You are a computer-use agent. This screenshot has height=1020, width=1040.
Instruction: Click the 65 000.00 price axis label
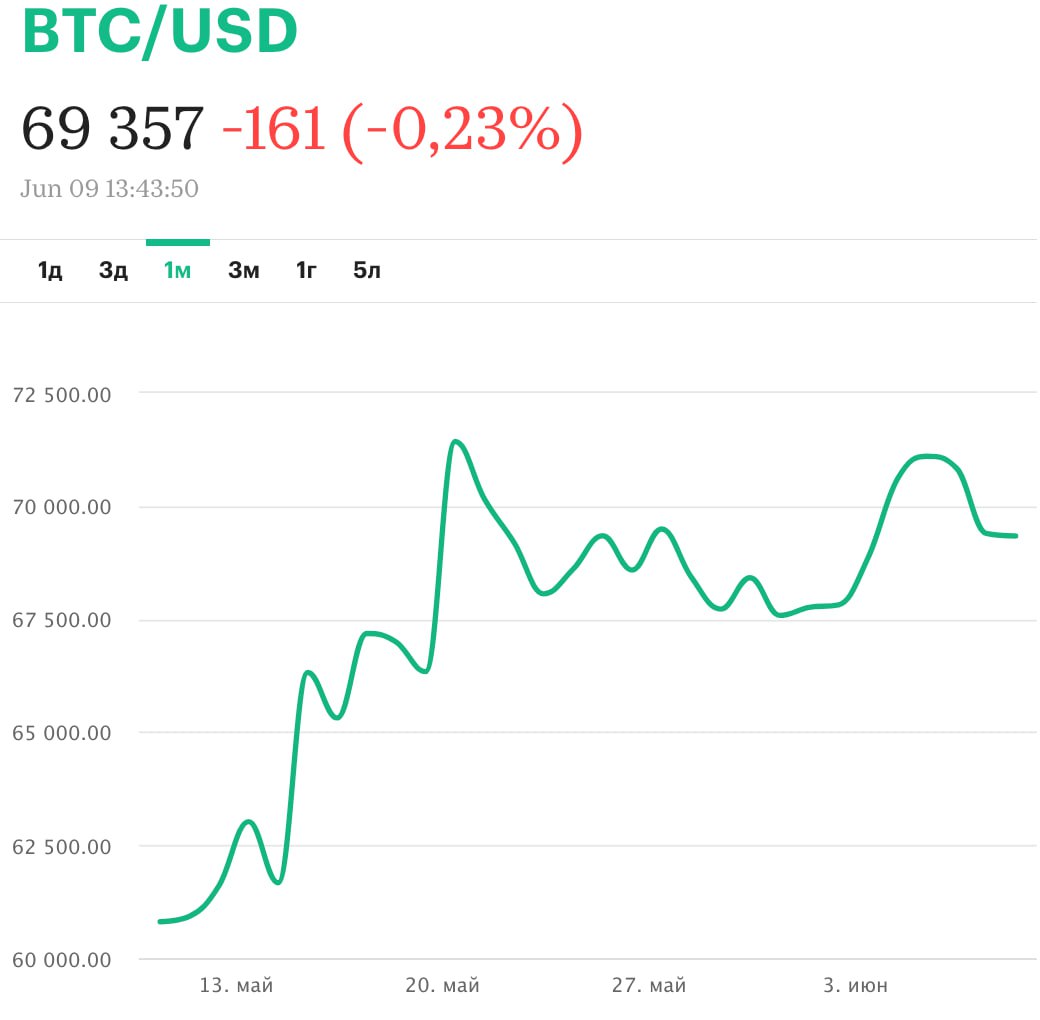tap(61, 733)
